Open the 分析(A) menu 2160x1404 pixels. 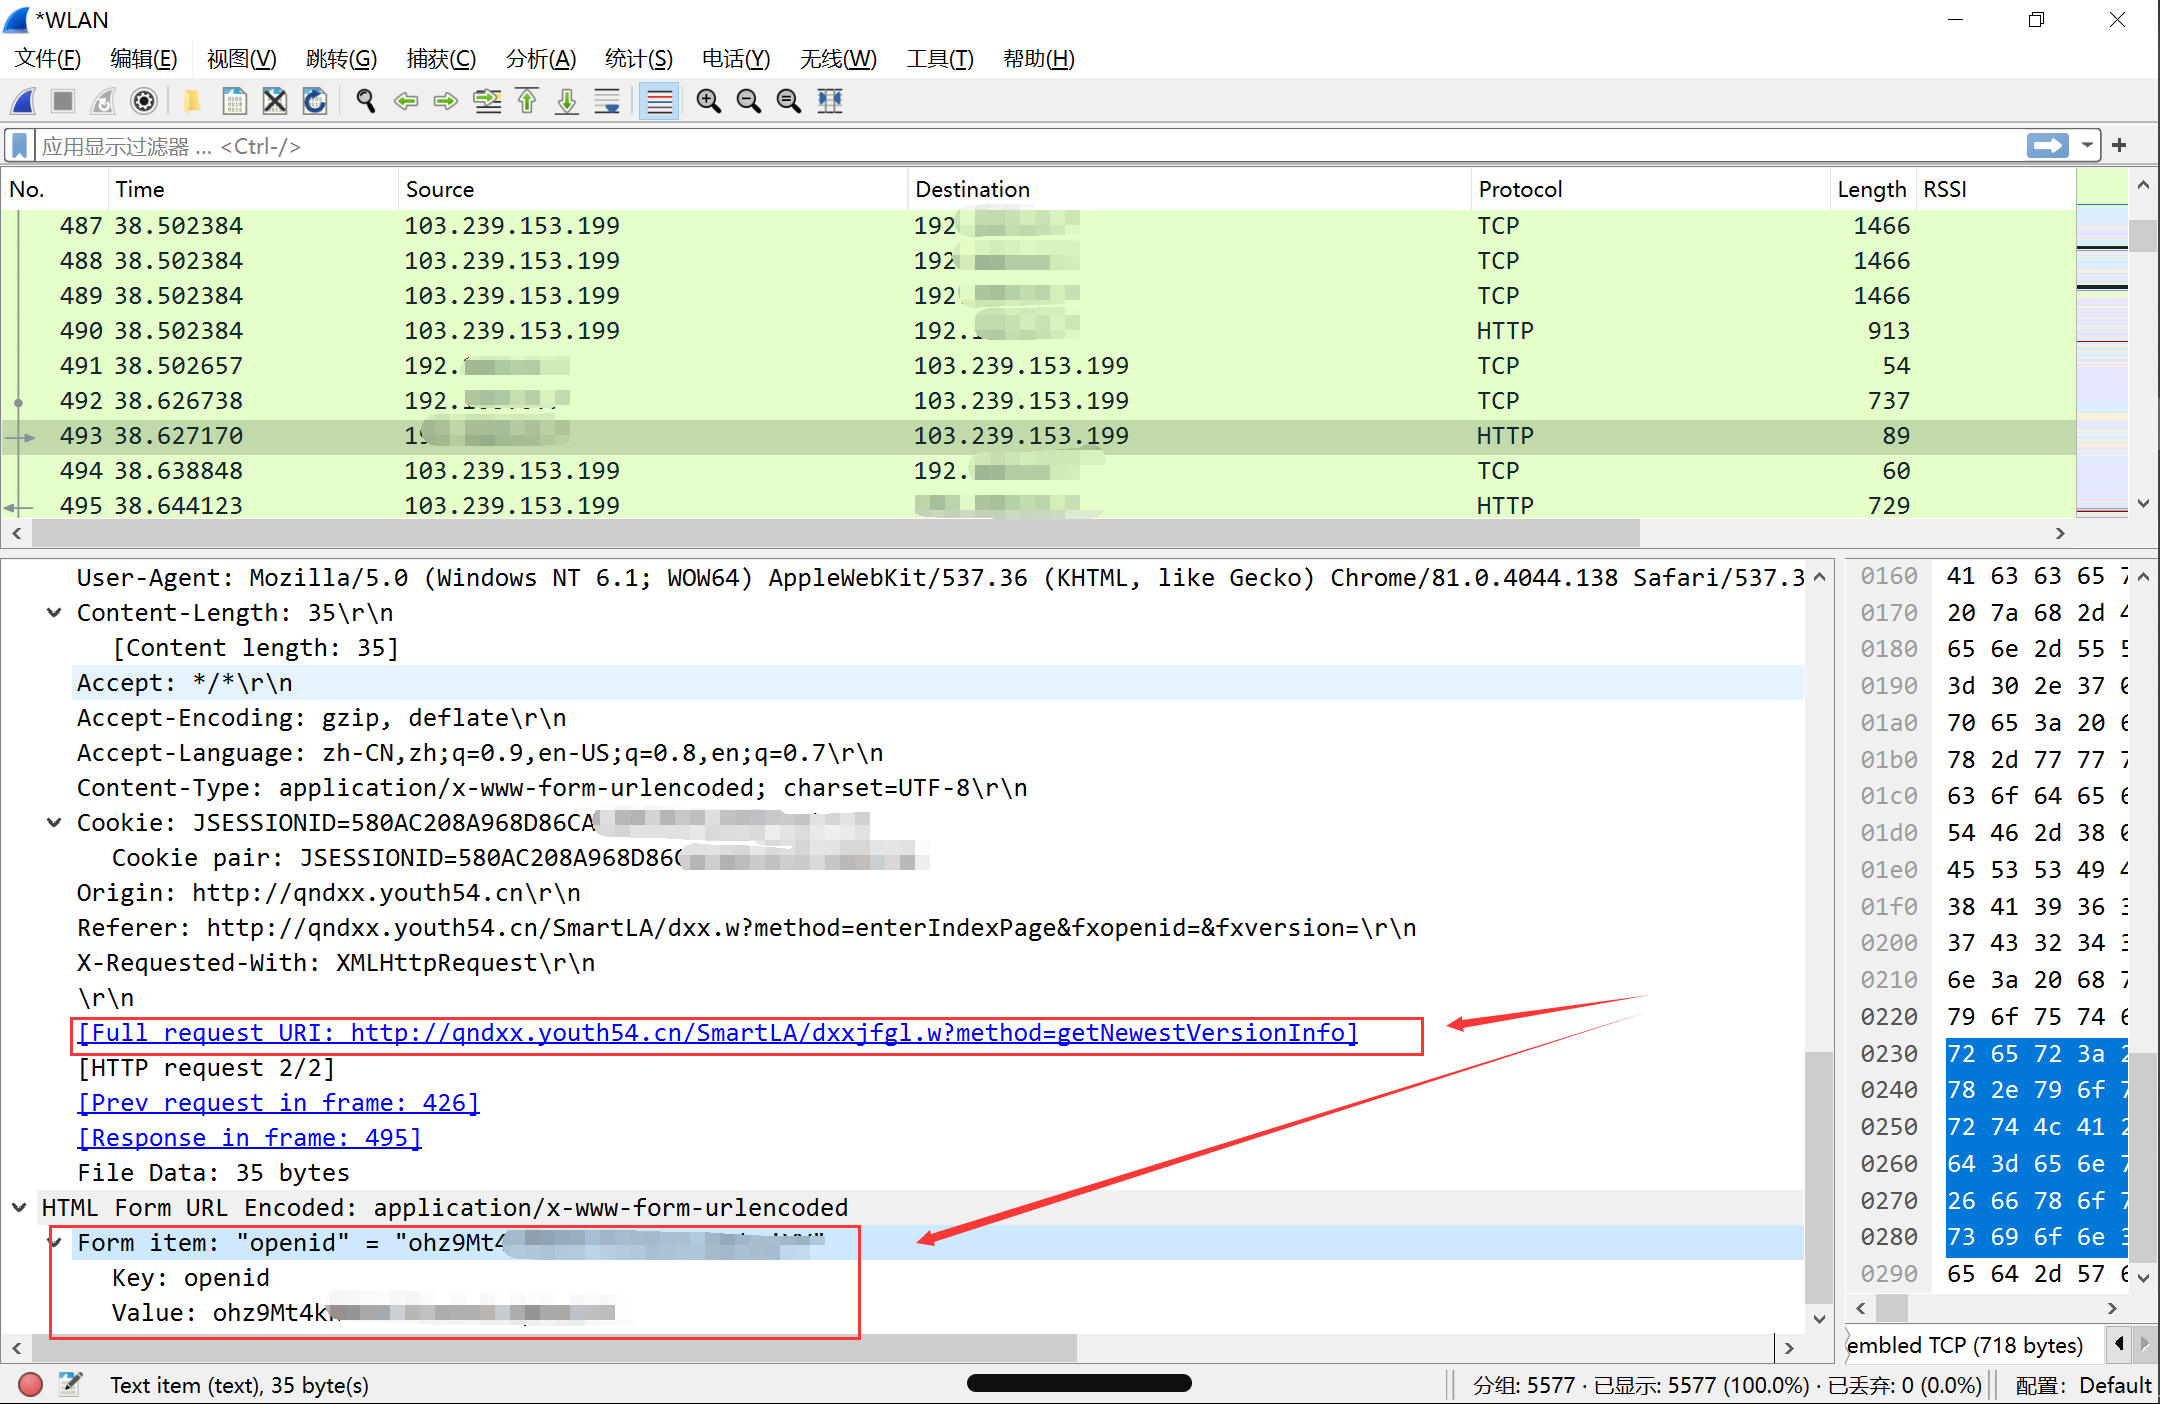540,59
